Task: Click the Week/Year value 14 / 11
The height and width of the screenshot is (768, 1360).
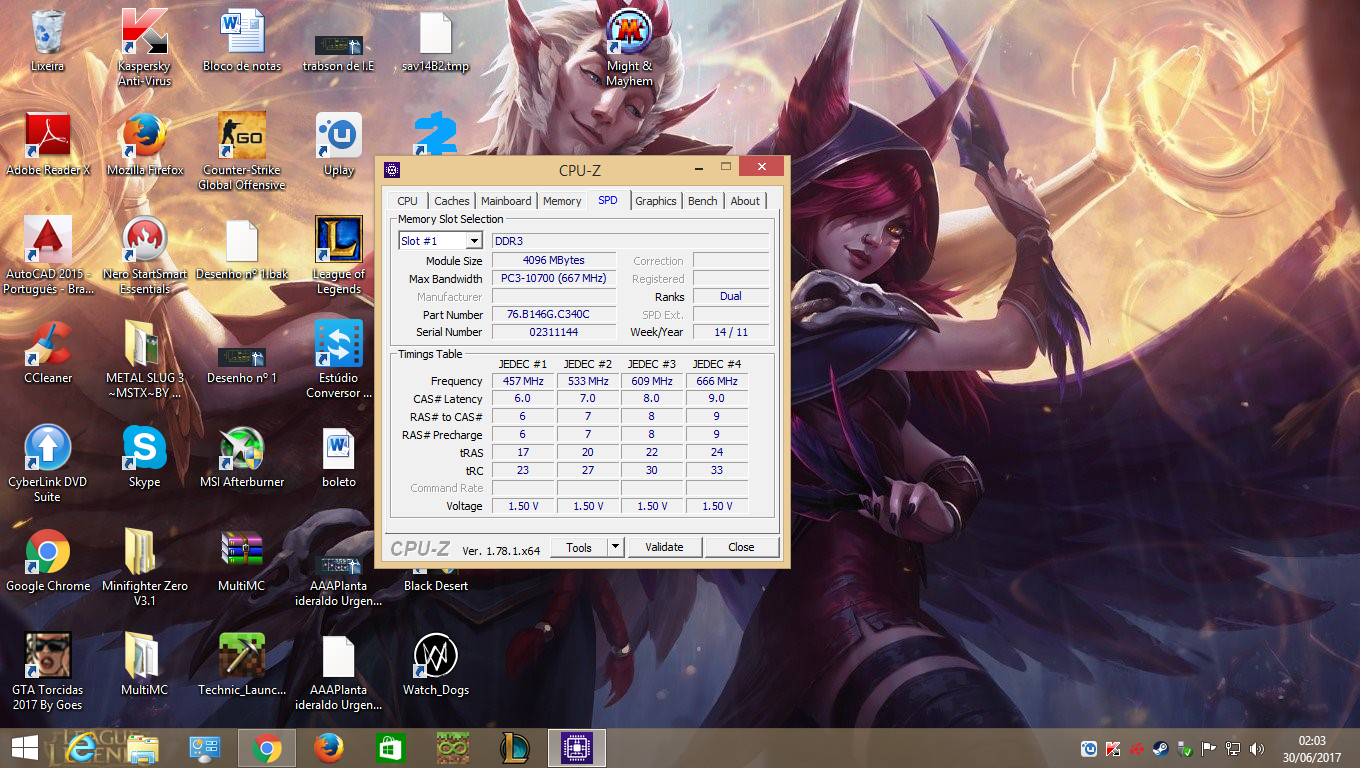Action: pyautogui.click(x=731, y=332)
